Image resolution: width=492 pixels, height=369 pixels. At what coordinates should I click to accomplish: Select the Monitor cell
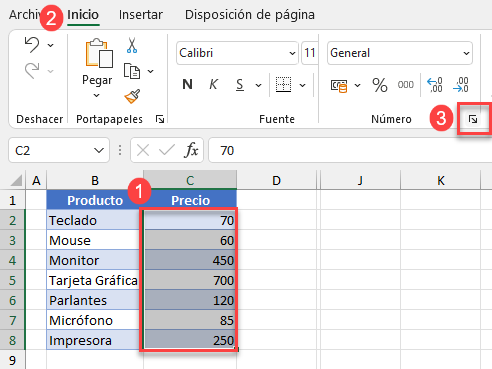[95, 260]
